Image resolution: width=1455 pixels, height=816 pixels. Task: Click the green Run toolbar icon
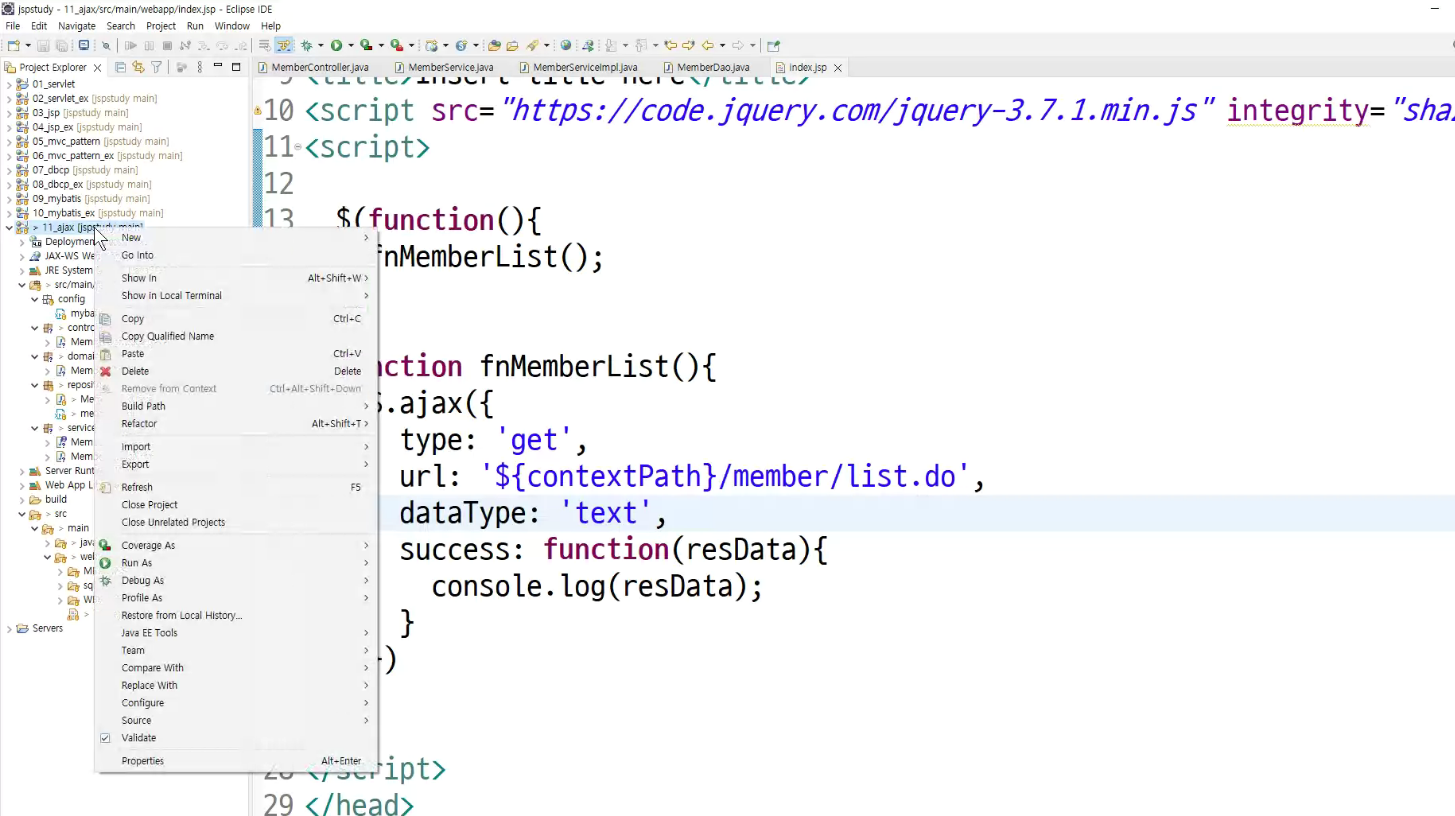pyautogui.click(x=337, y=45)
